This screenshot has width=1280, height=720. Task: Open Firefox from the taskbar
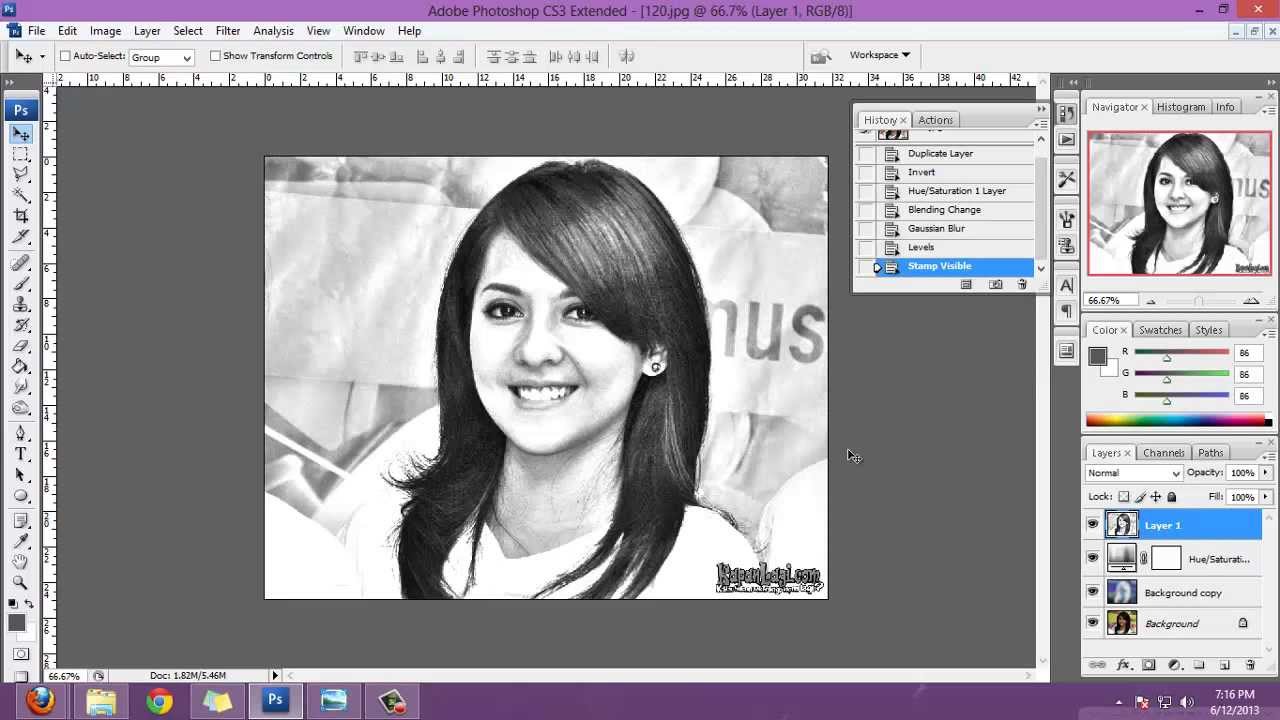coord(41,701)
